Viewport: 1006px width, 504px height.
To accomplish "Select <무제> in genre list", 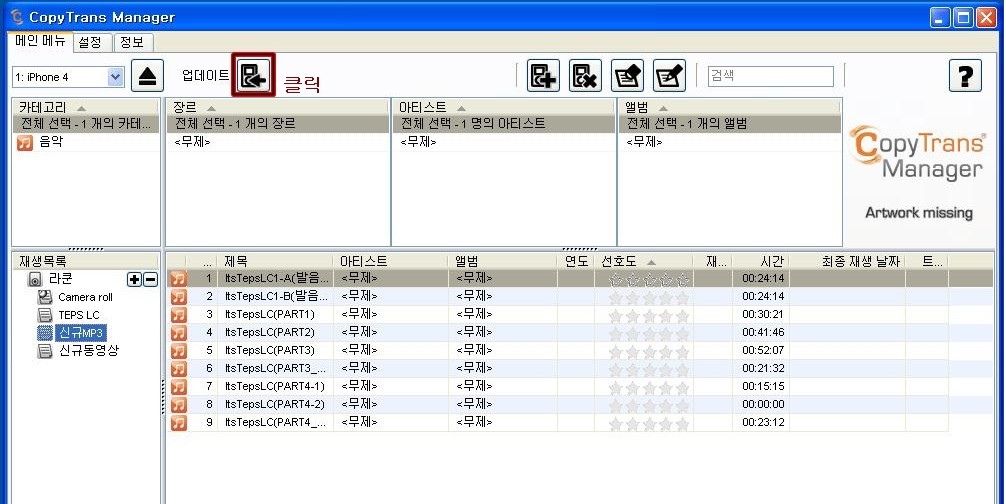I will [192, 142].
